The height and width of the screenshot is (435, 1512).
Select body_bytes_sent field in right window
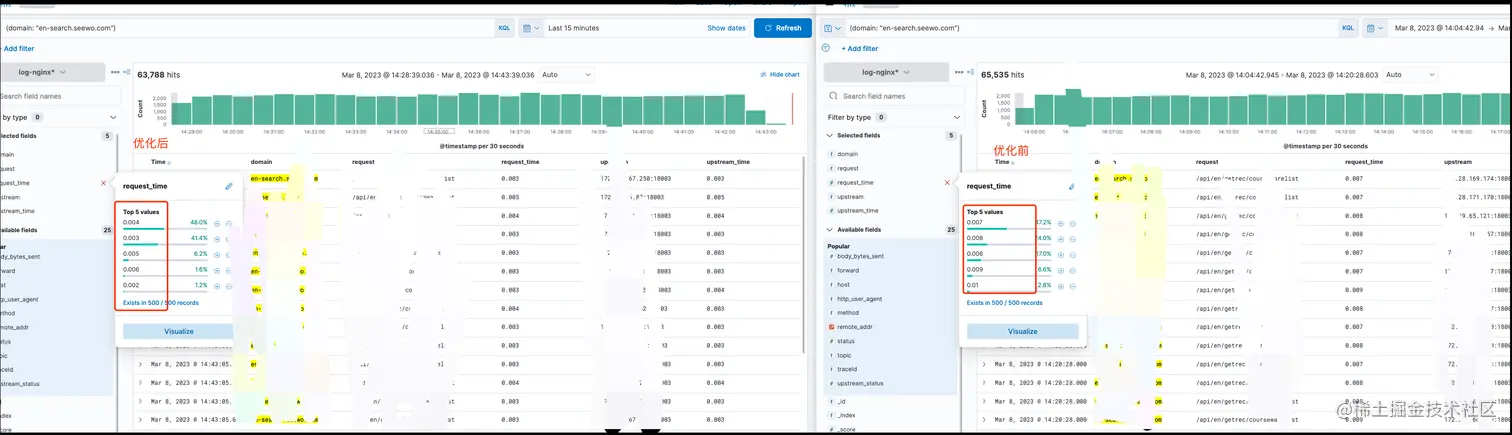[859, 256]
